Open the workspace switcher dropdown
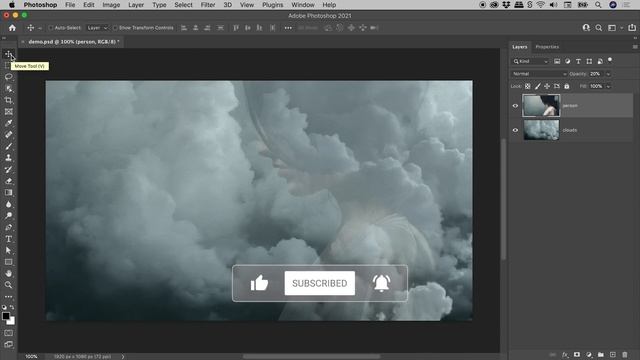The width and height of the screenshot is (640, 360). point(614,28)
